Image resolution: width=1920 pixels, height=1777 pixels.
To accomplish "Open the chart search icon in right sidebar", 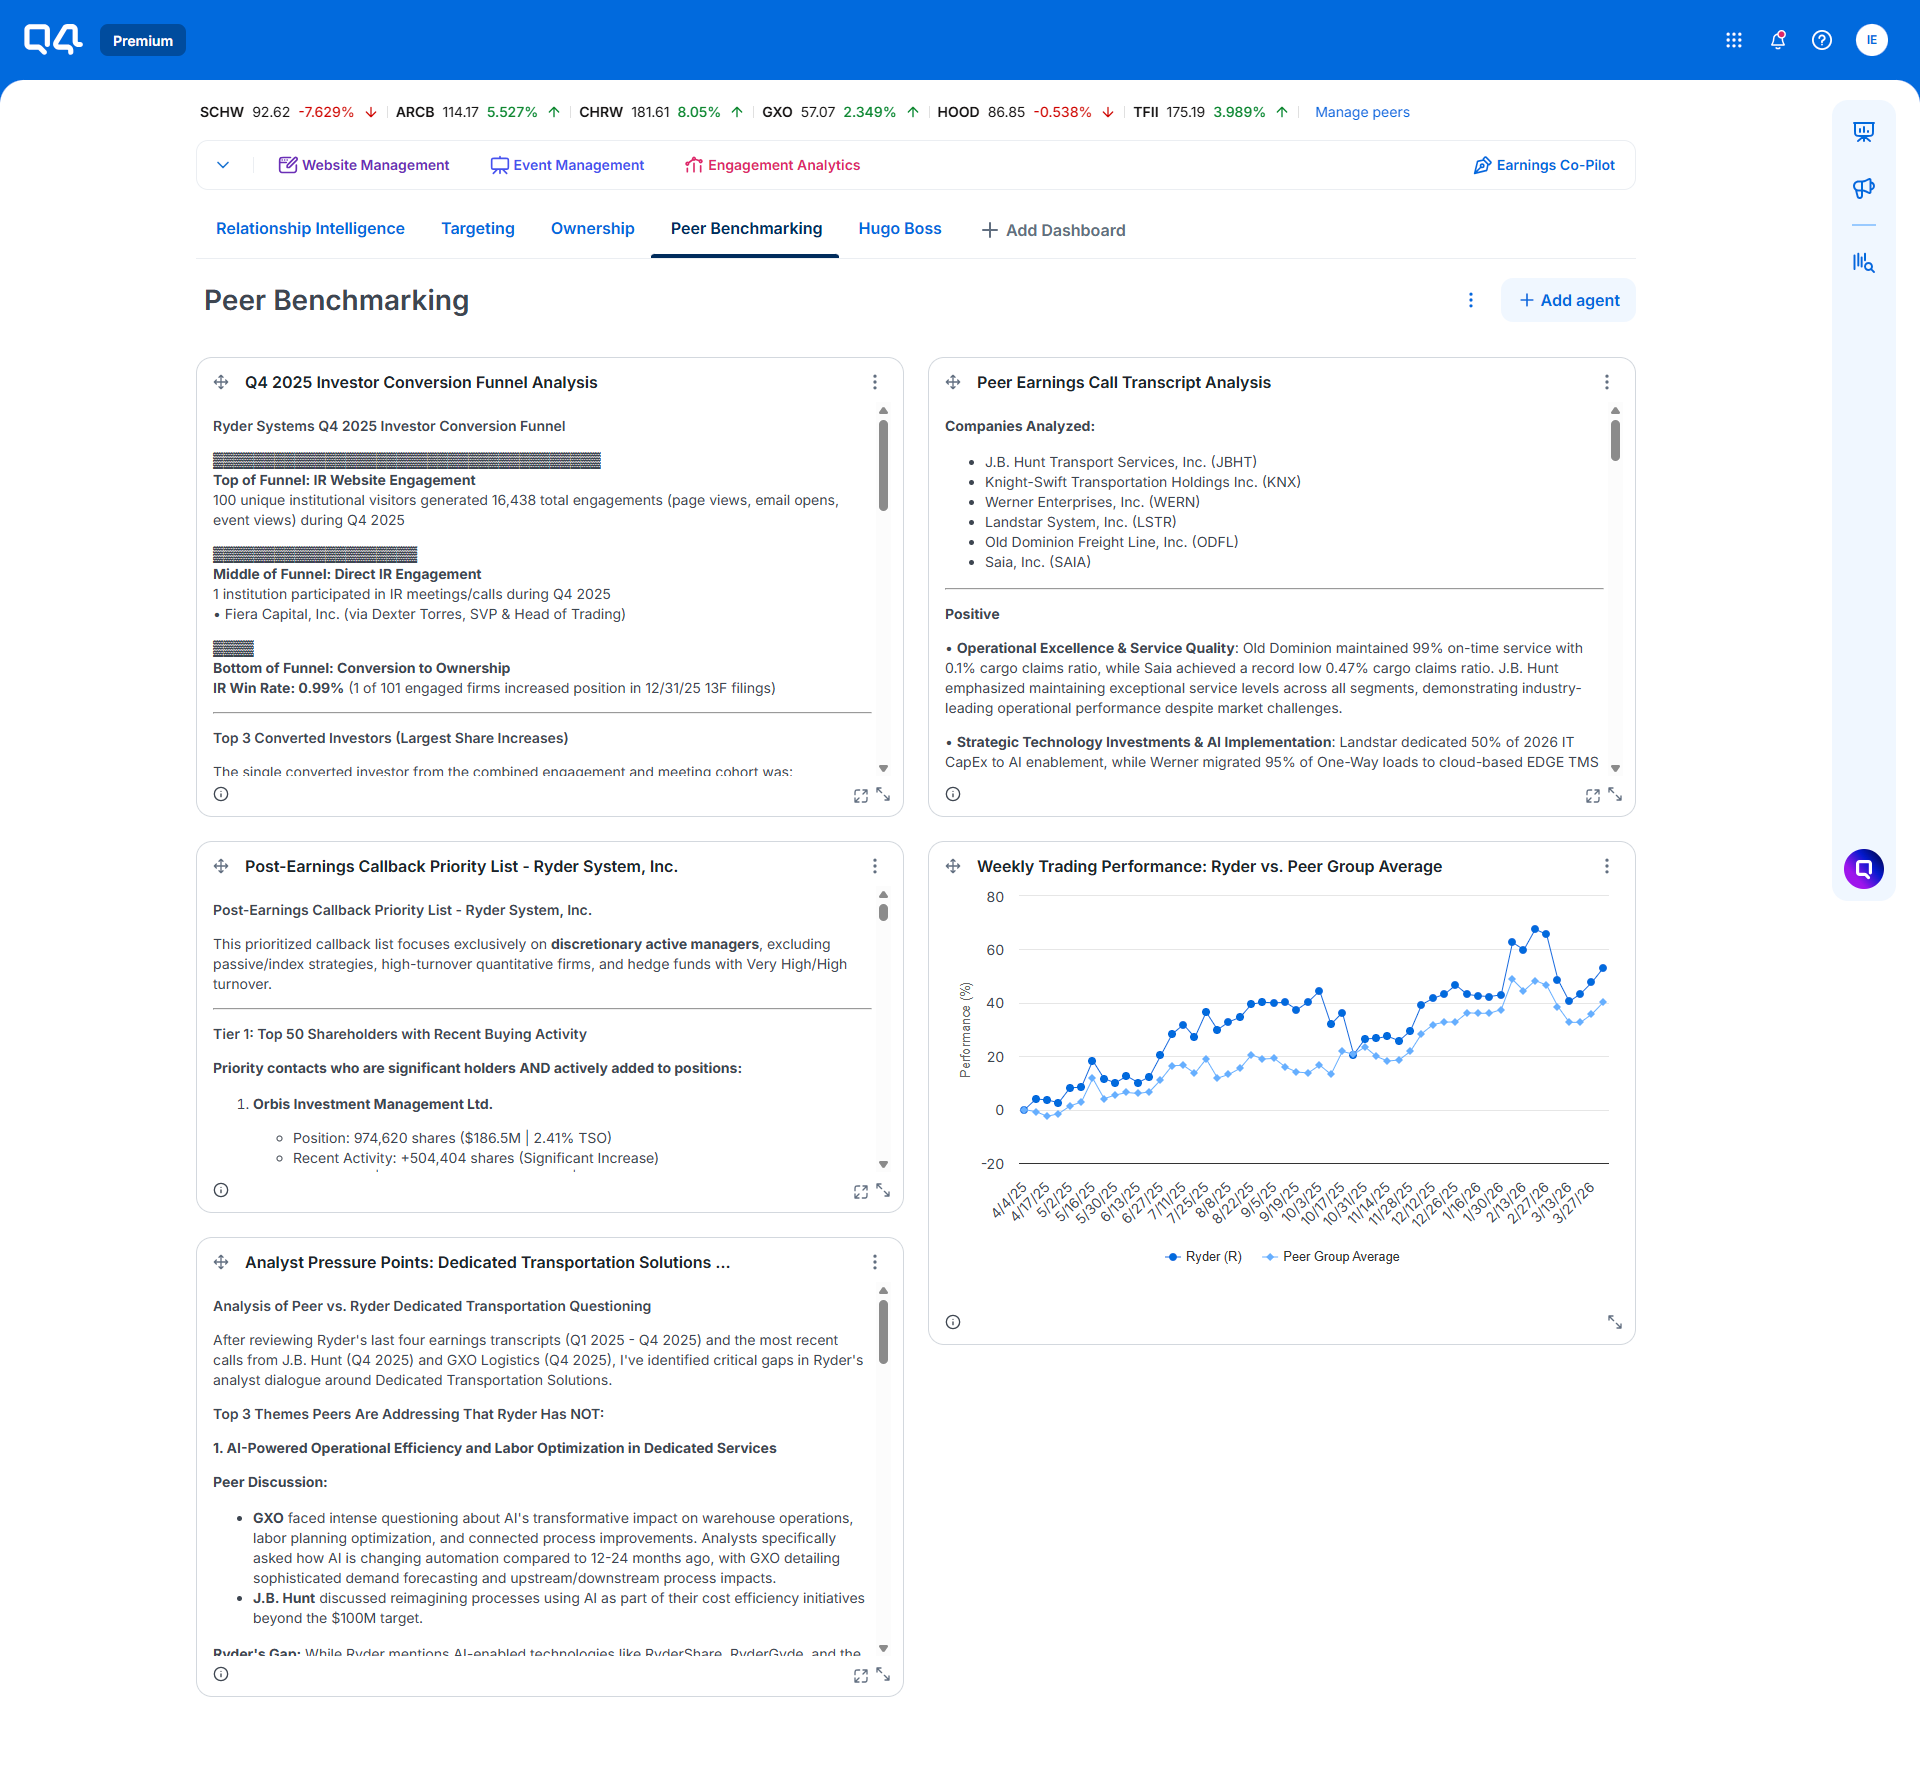I will 1864,262.
